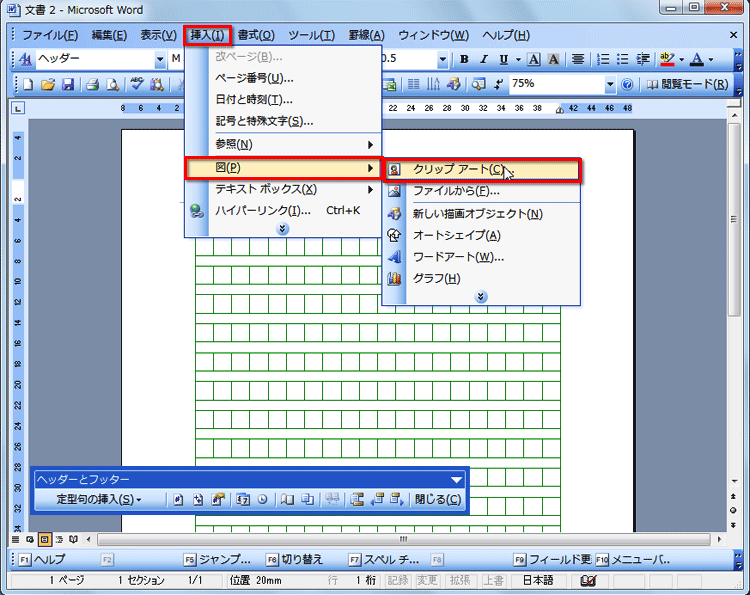Toggle character border A button
Image resolution: width=750 pixels, height=595 pixels.
[534, 59]
